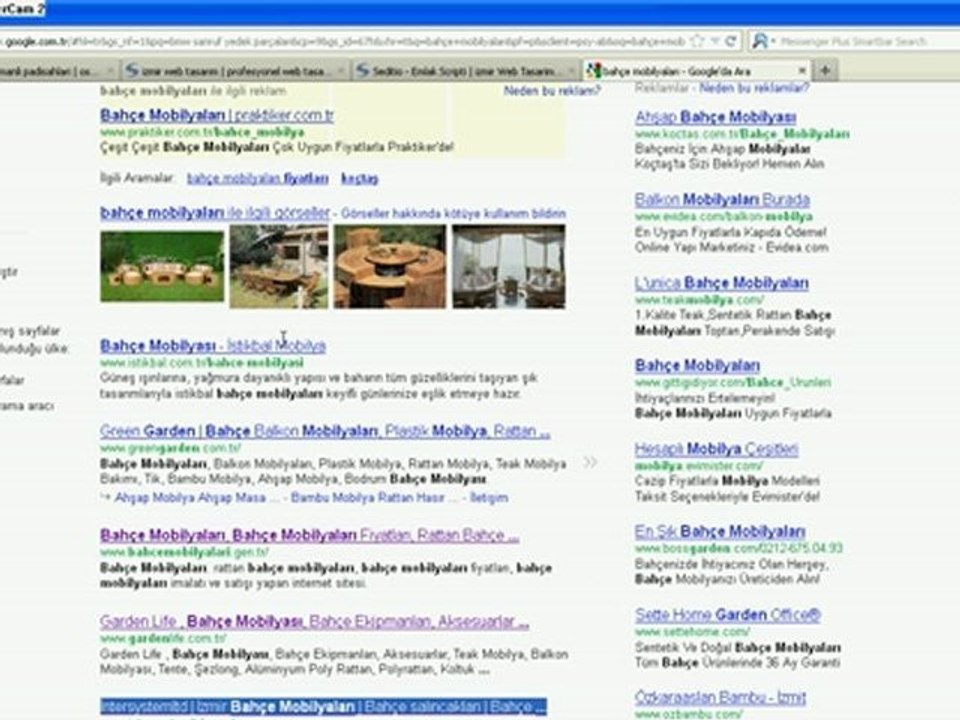
Task: Open the Bahçe Mobilyası - İstikbal Mobilya result
Action: tap(212, 345)
